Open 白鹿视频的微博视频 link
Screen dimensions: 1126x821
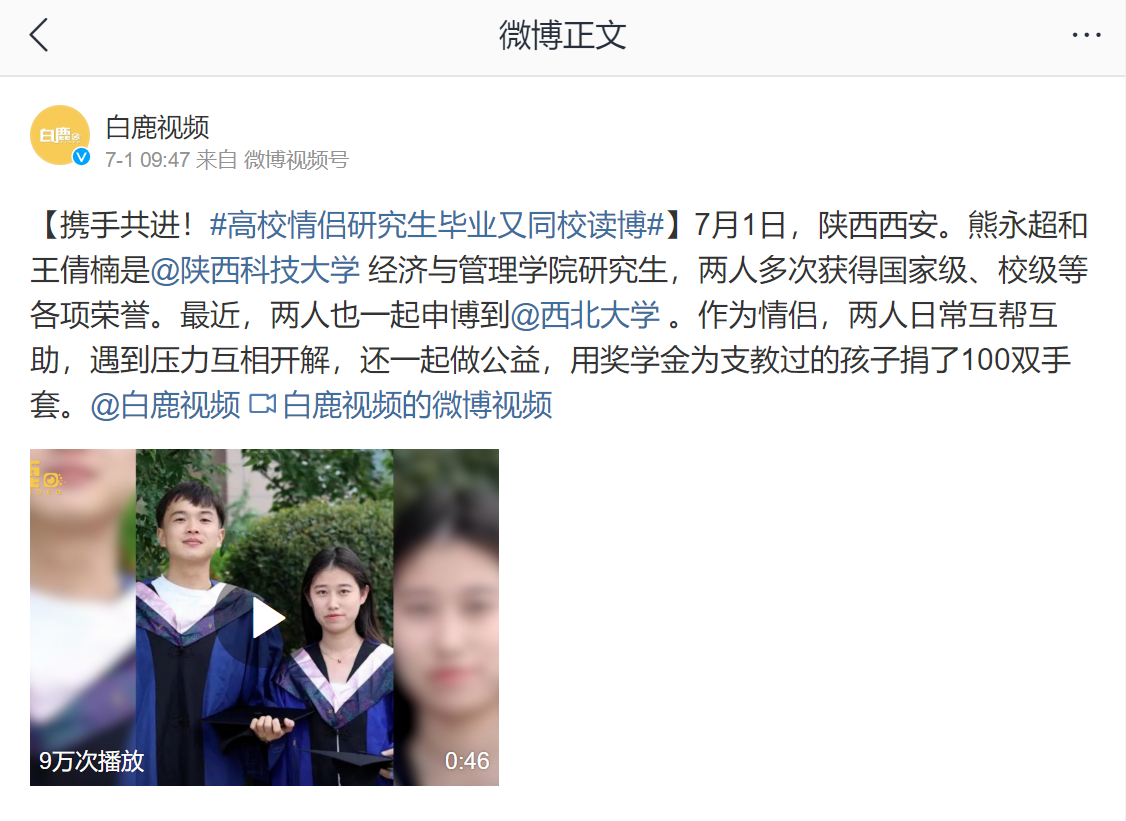[417, 405]
